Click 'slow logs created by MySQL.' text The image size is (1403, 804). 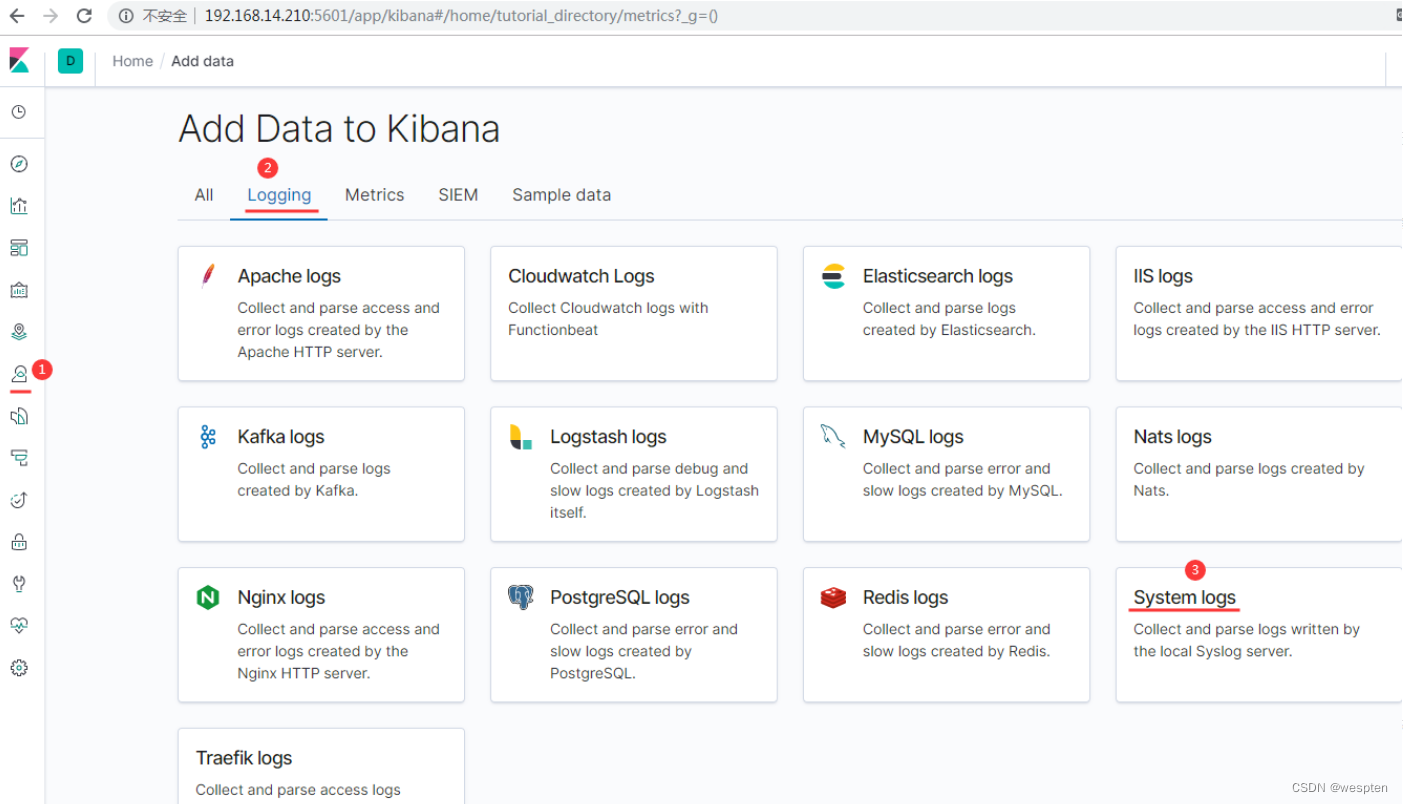pyautogui.click(x=962, y=491)
